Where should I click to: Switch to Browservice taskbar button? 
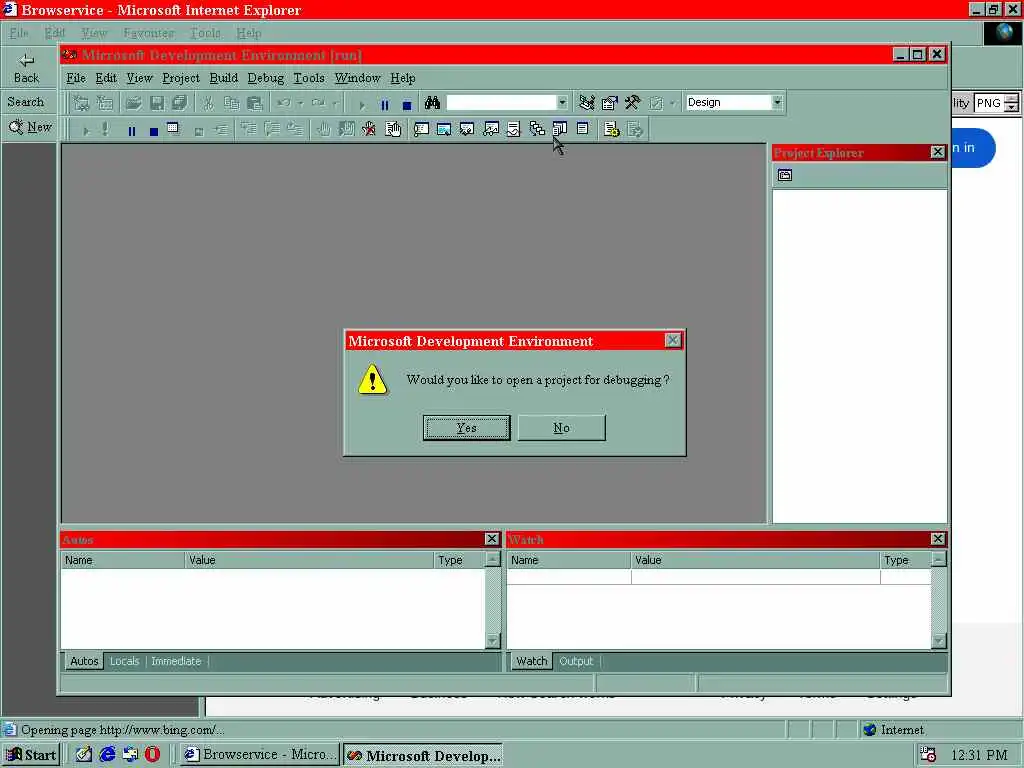(259, 754)
